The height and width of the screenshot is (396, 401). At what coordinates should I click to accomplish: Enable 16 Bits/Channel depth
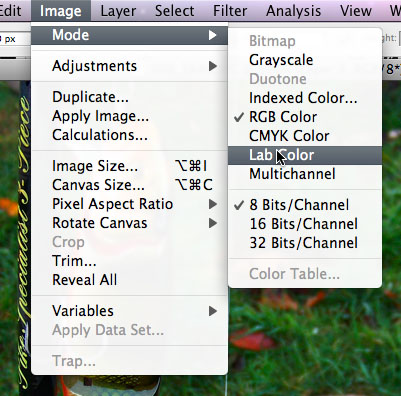click(305, 224)
